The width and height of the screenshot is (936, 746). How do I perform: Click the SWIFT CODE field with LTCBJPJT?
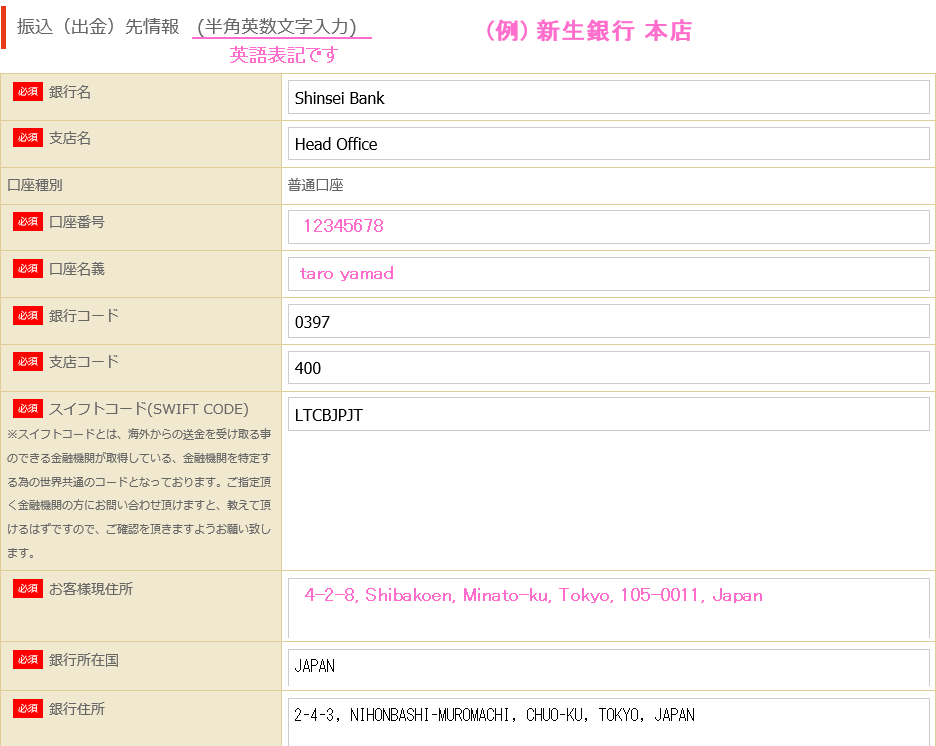point(608,414)
